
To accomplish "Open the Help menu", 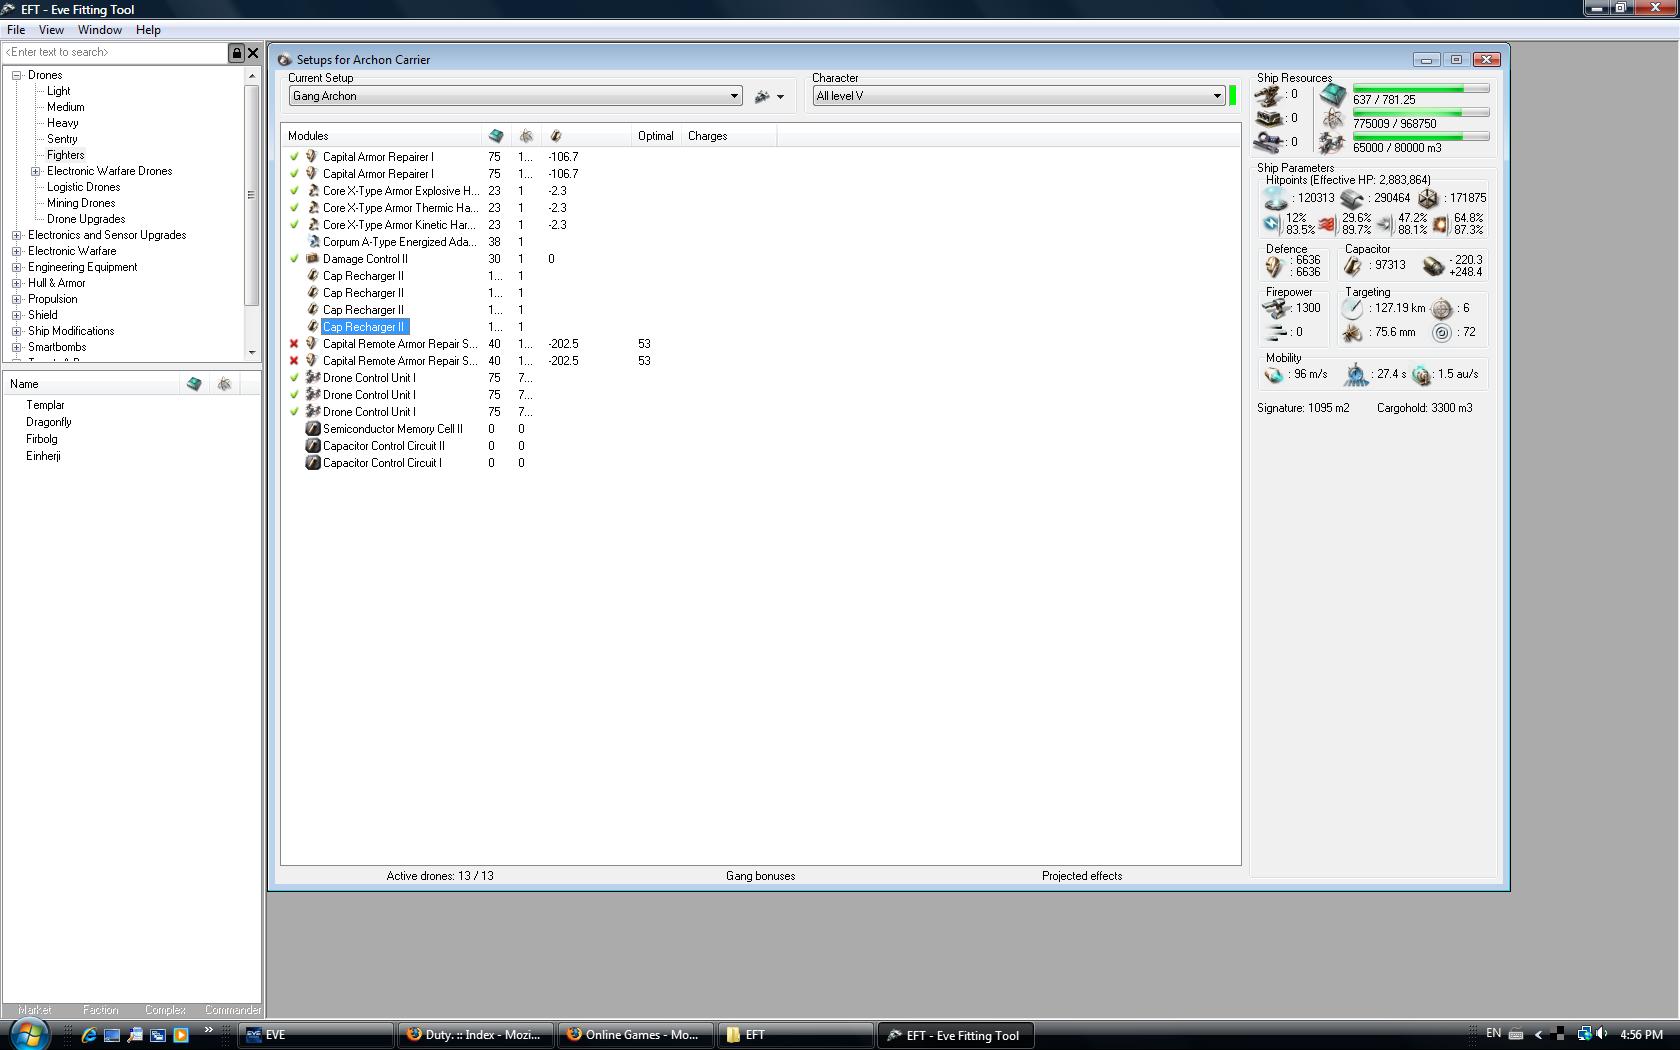I will coord(148,30).
